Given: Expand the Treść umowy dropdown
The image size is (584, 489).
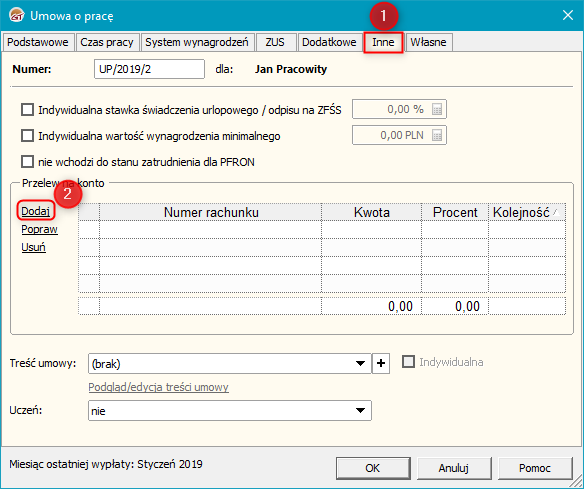Looking at the screenshot, I should click(x=360, y=363).
